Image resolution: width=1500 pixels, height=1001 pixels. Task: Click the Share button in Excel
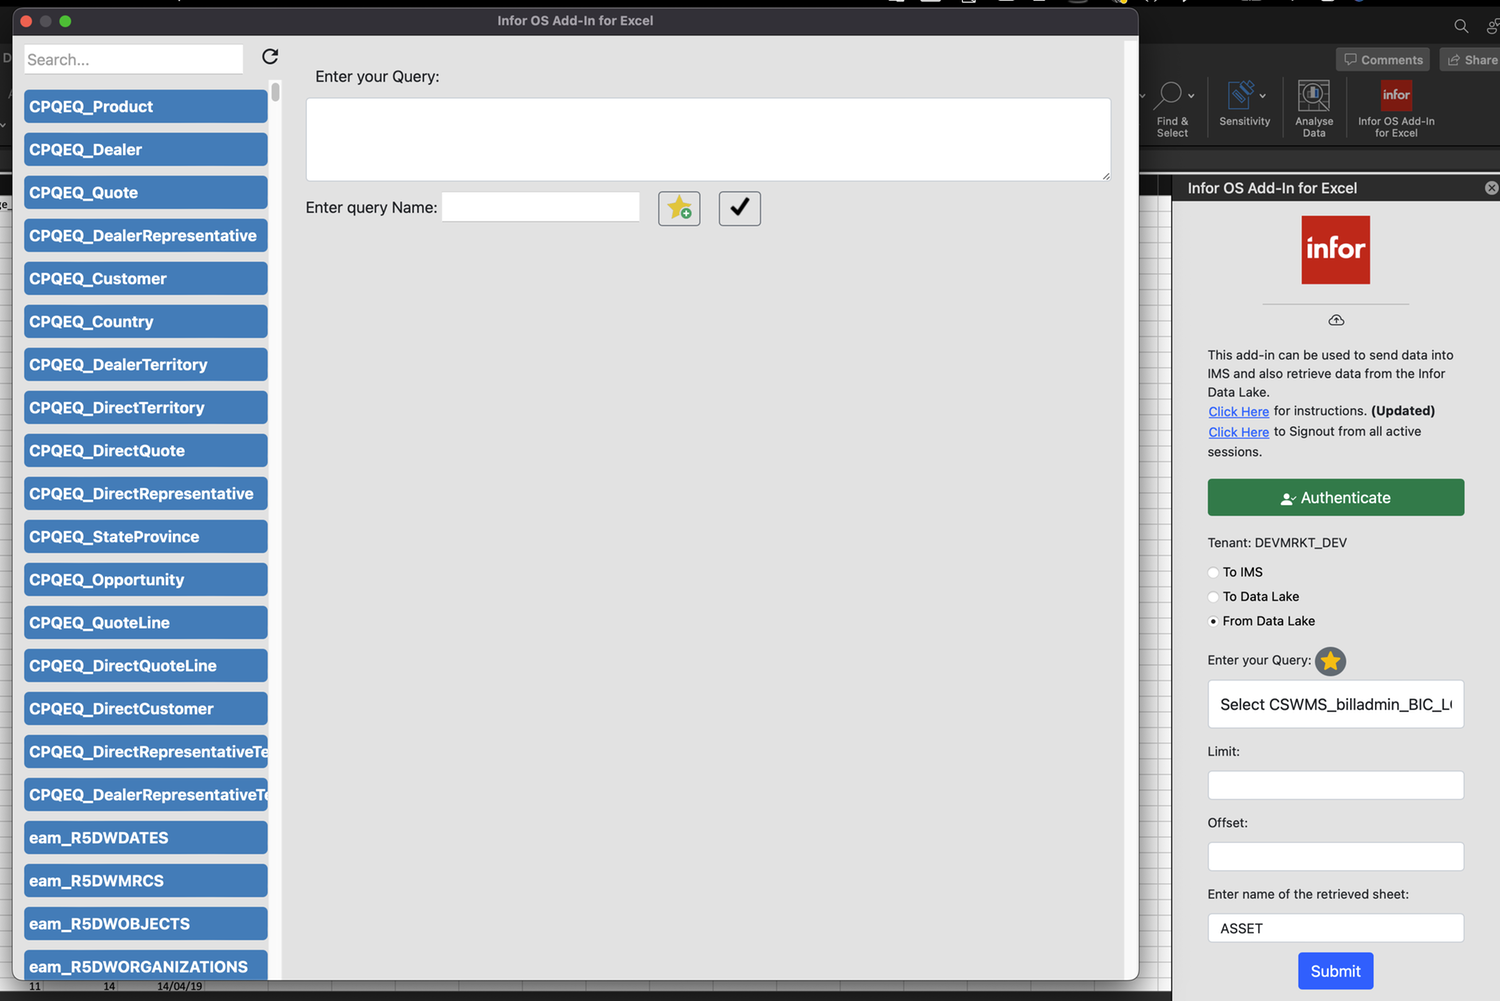(x=1471, y=60)
